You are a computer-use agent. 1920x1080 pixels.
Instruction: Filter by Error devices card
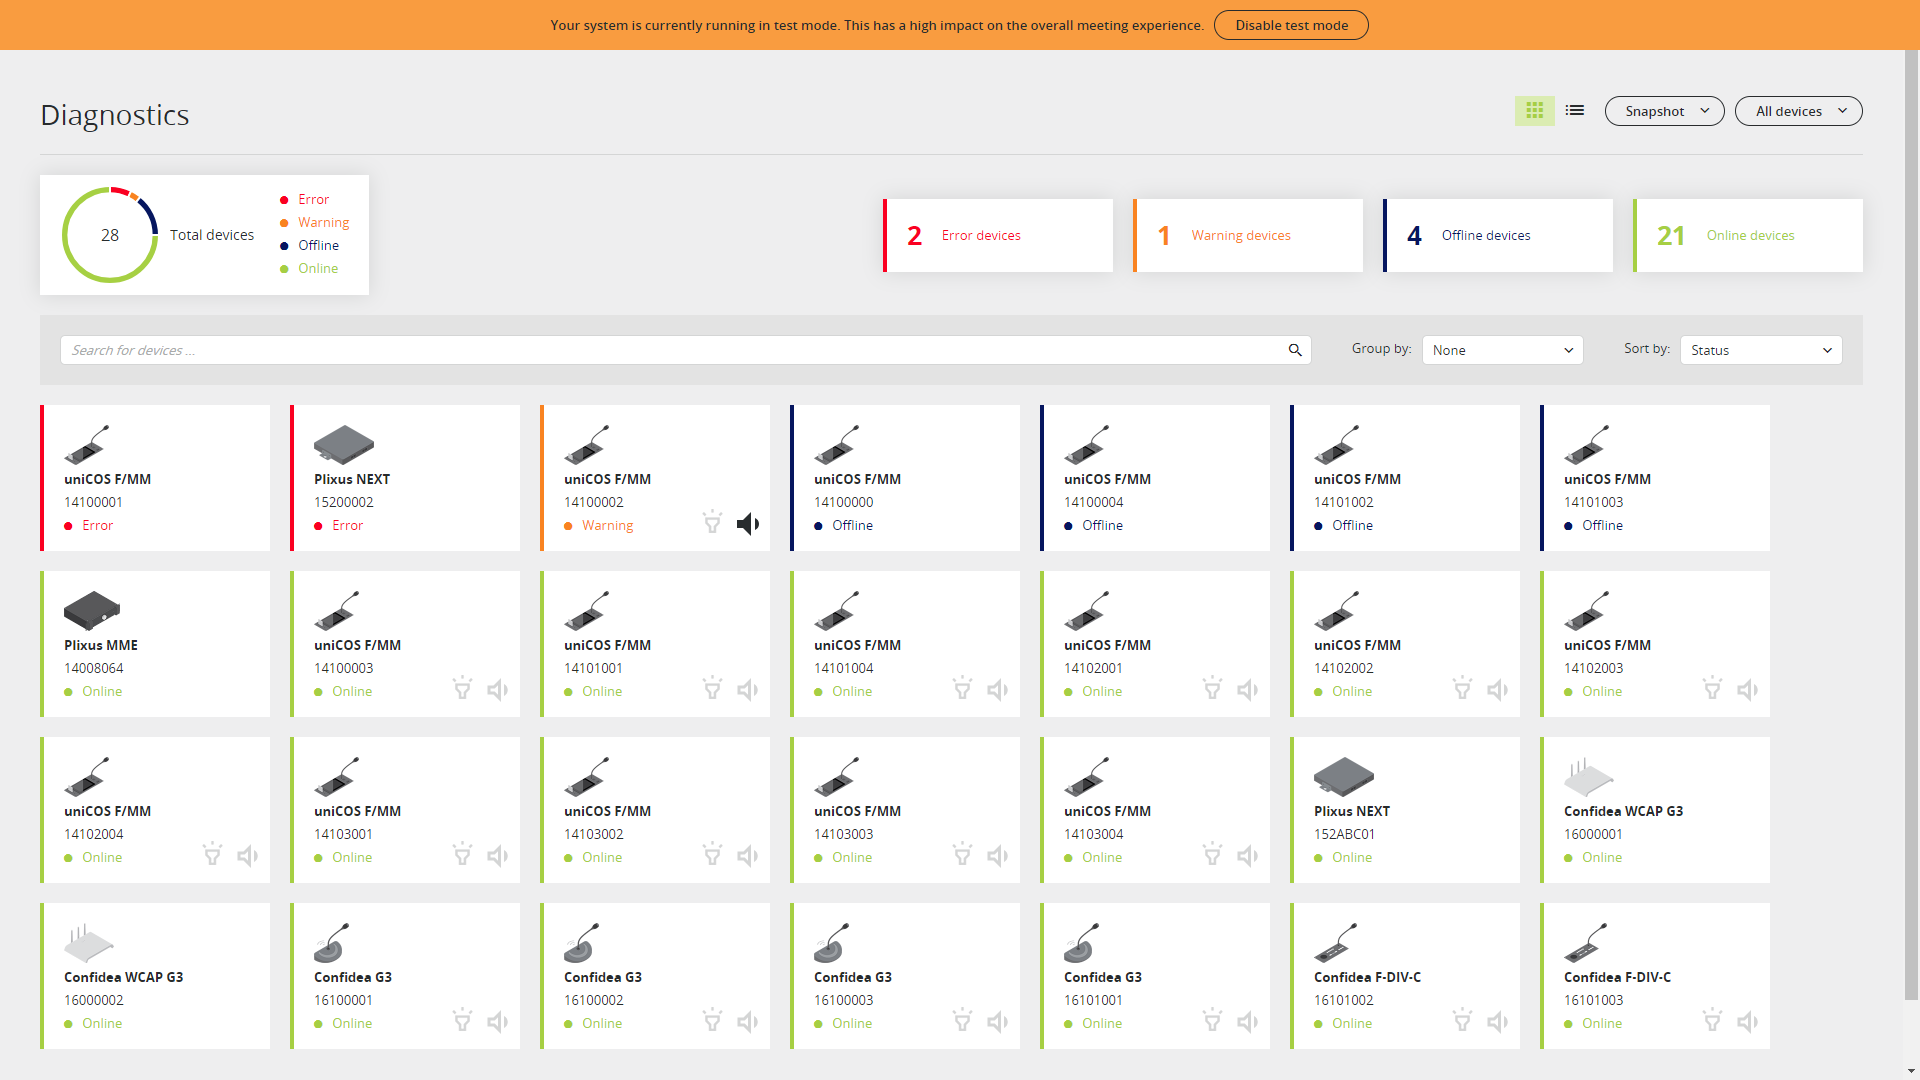998,235
